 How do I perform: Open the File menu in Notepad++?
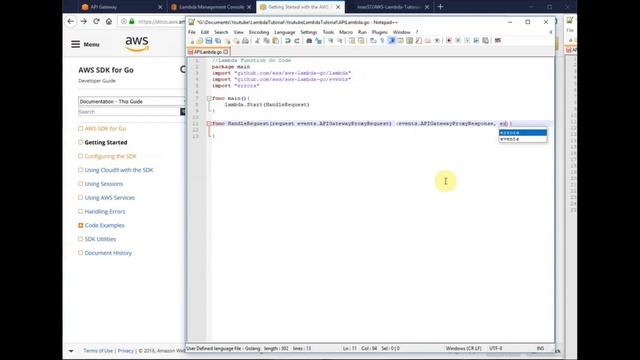point(192,32)
